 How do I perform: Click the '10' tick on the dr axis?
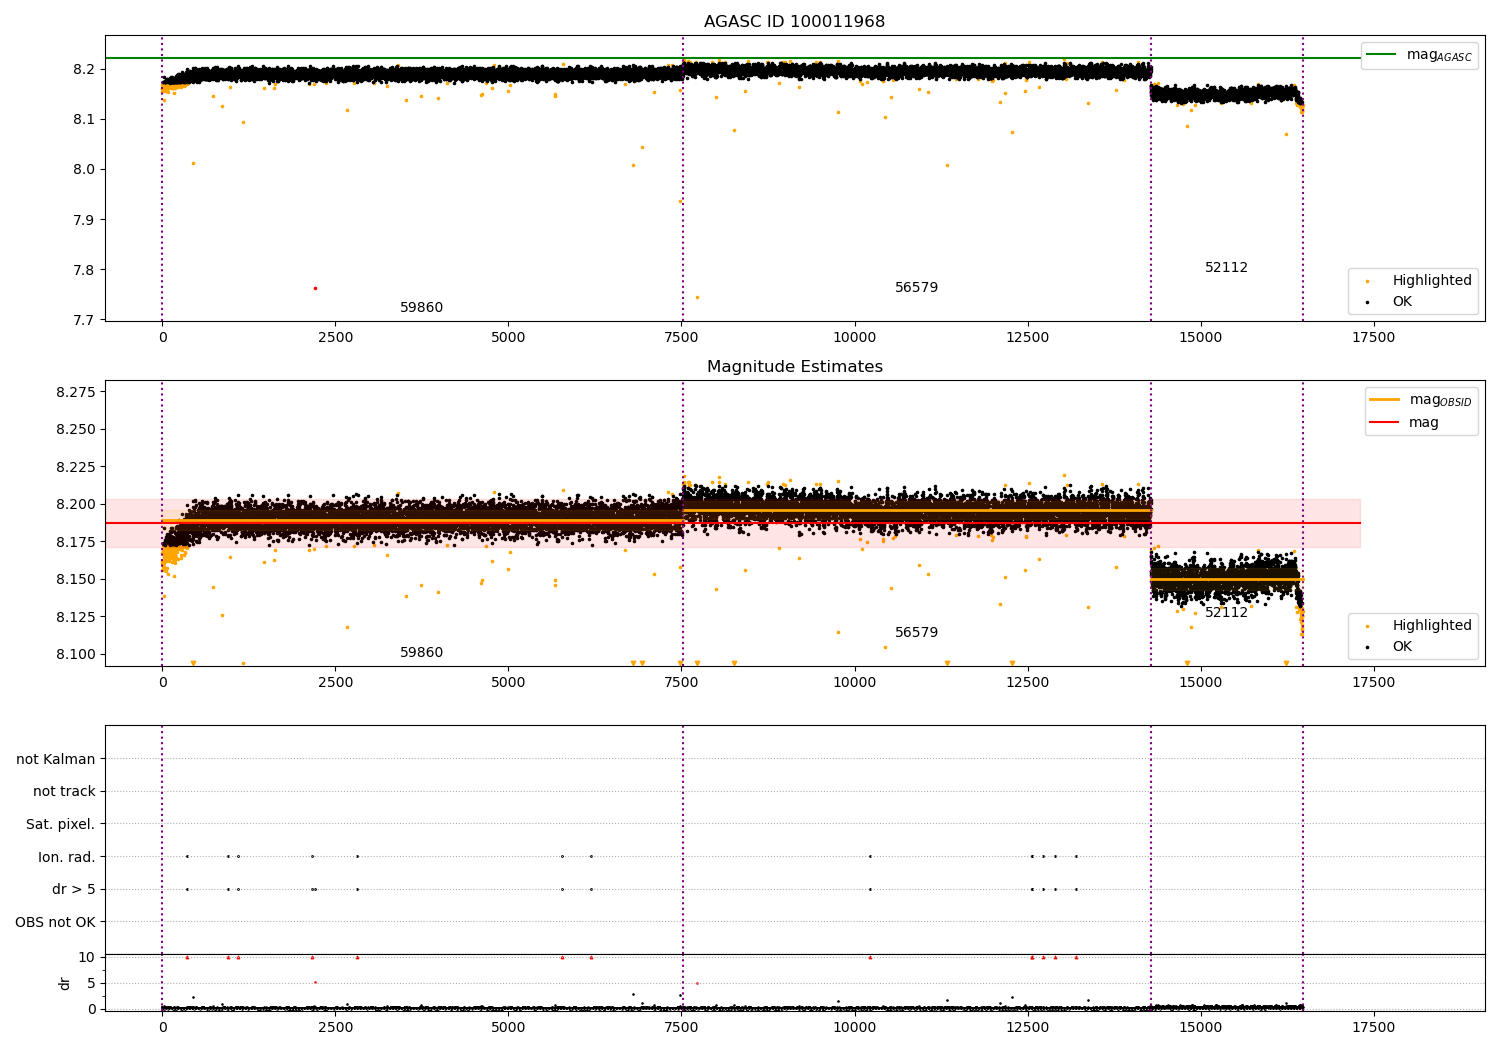click(87, 957)
